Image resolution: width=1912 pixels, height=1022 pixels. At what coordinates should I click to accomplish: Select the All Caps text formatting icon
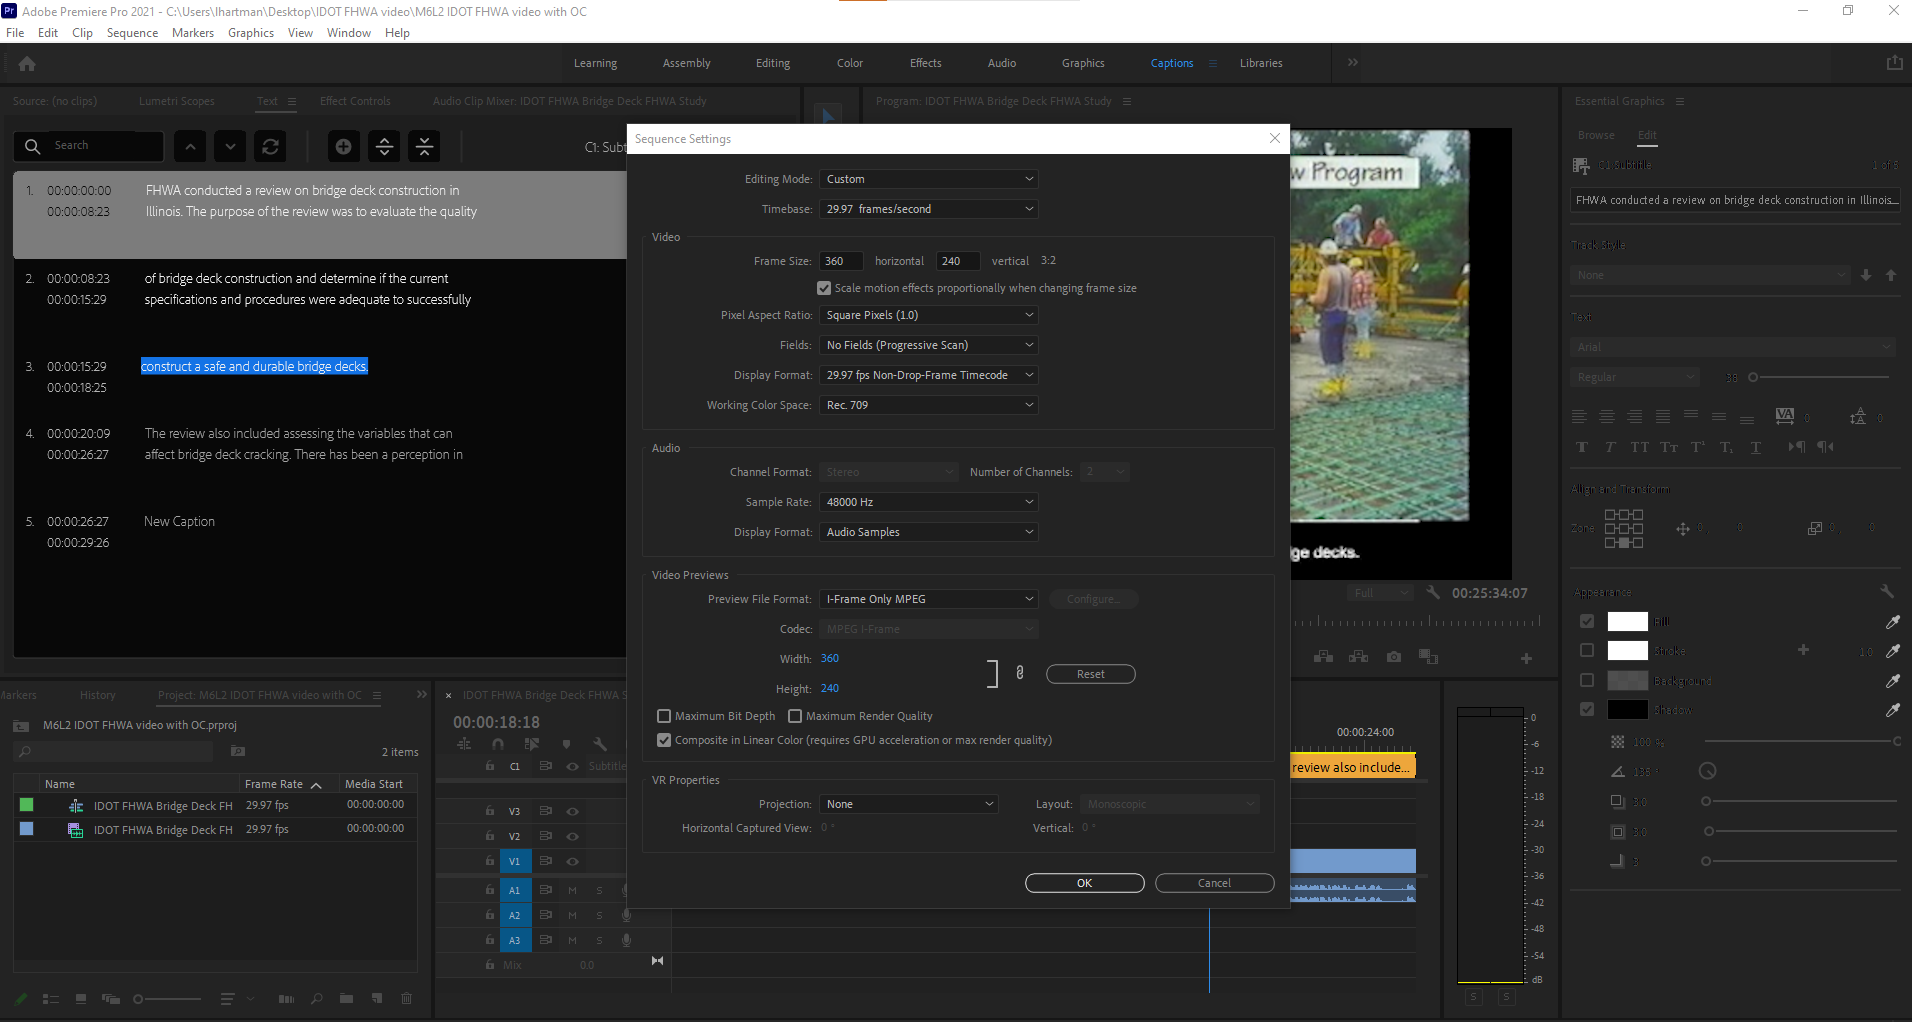[1640, 447]
